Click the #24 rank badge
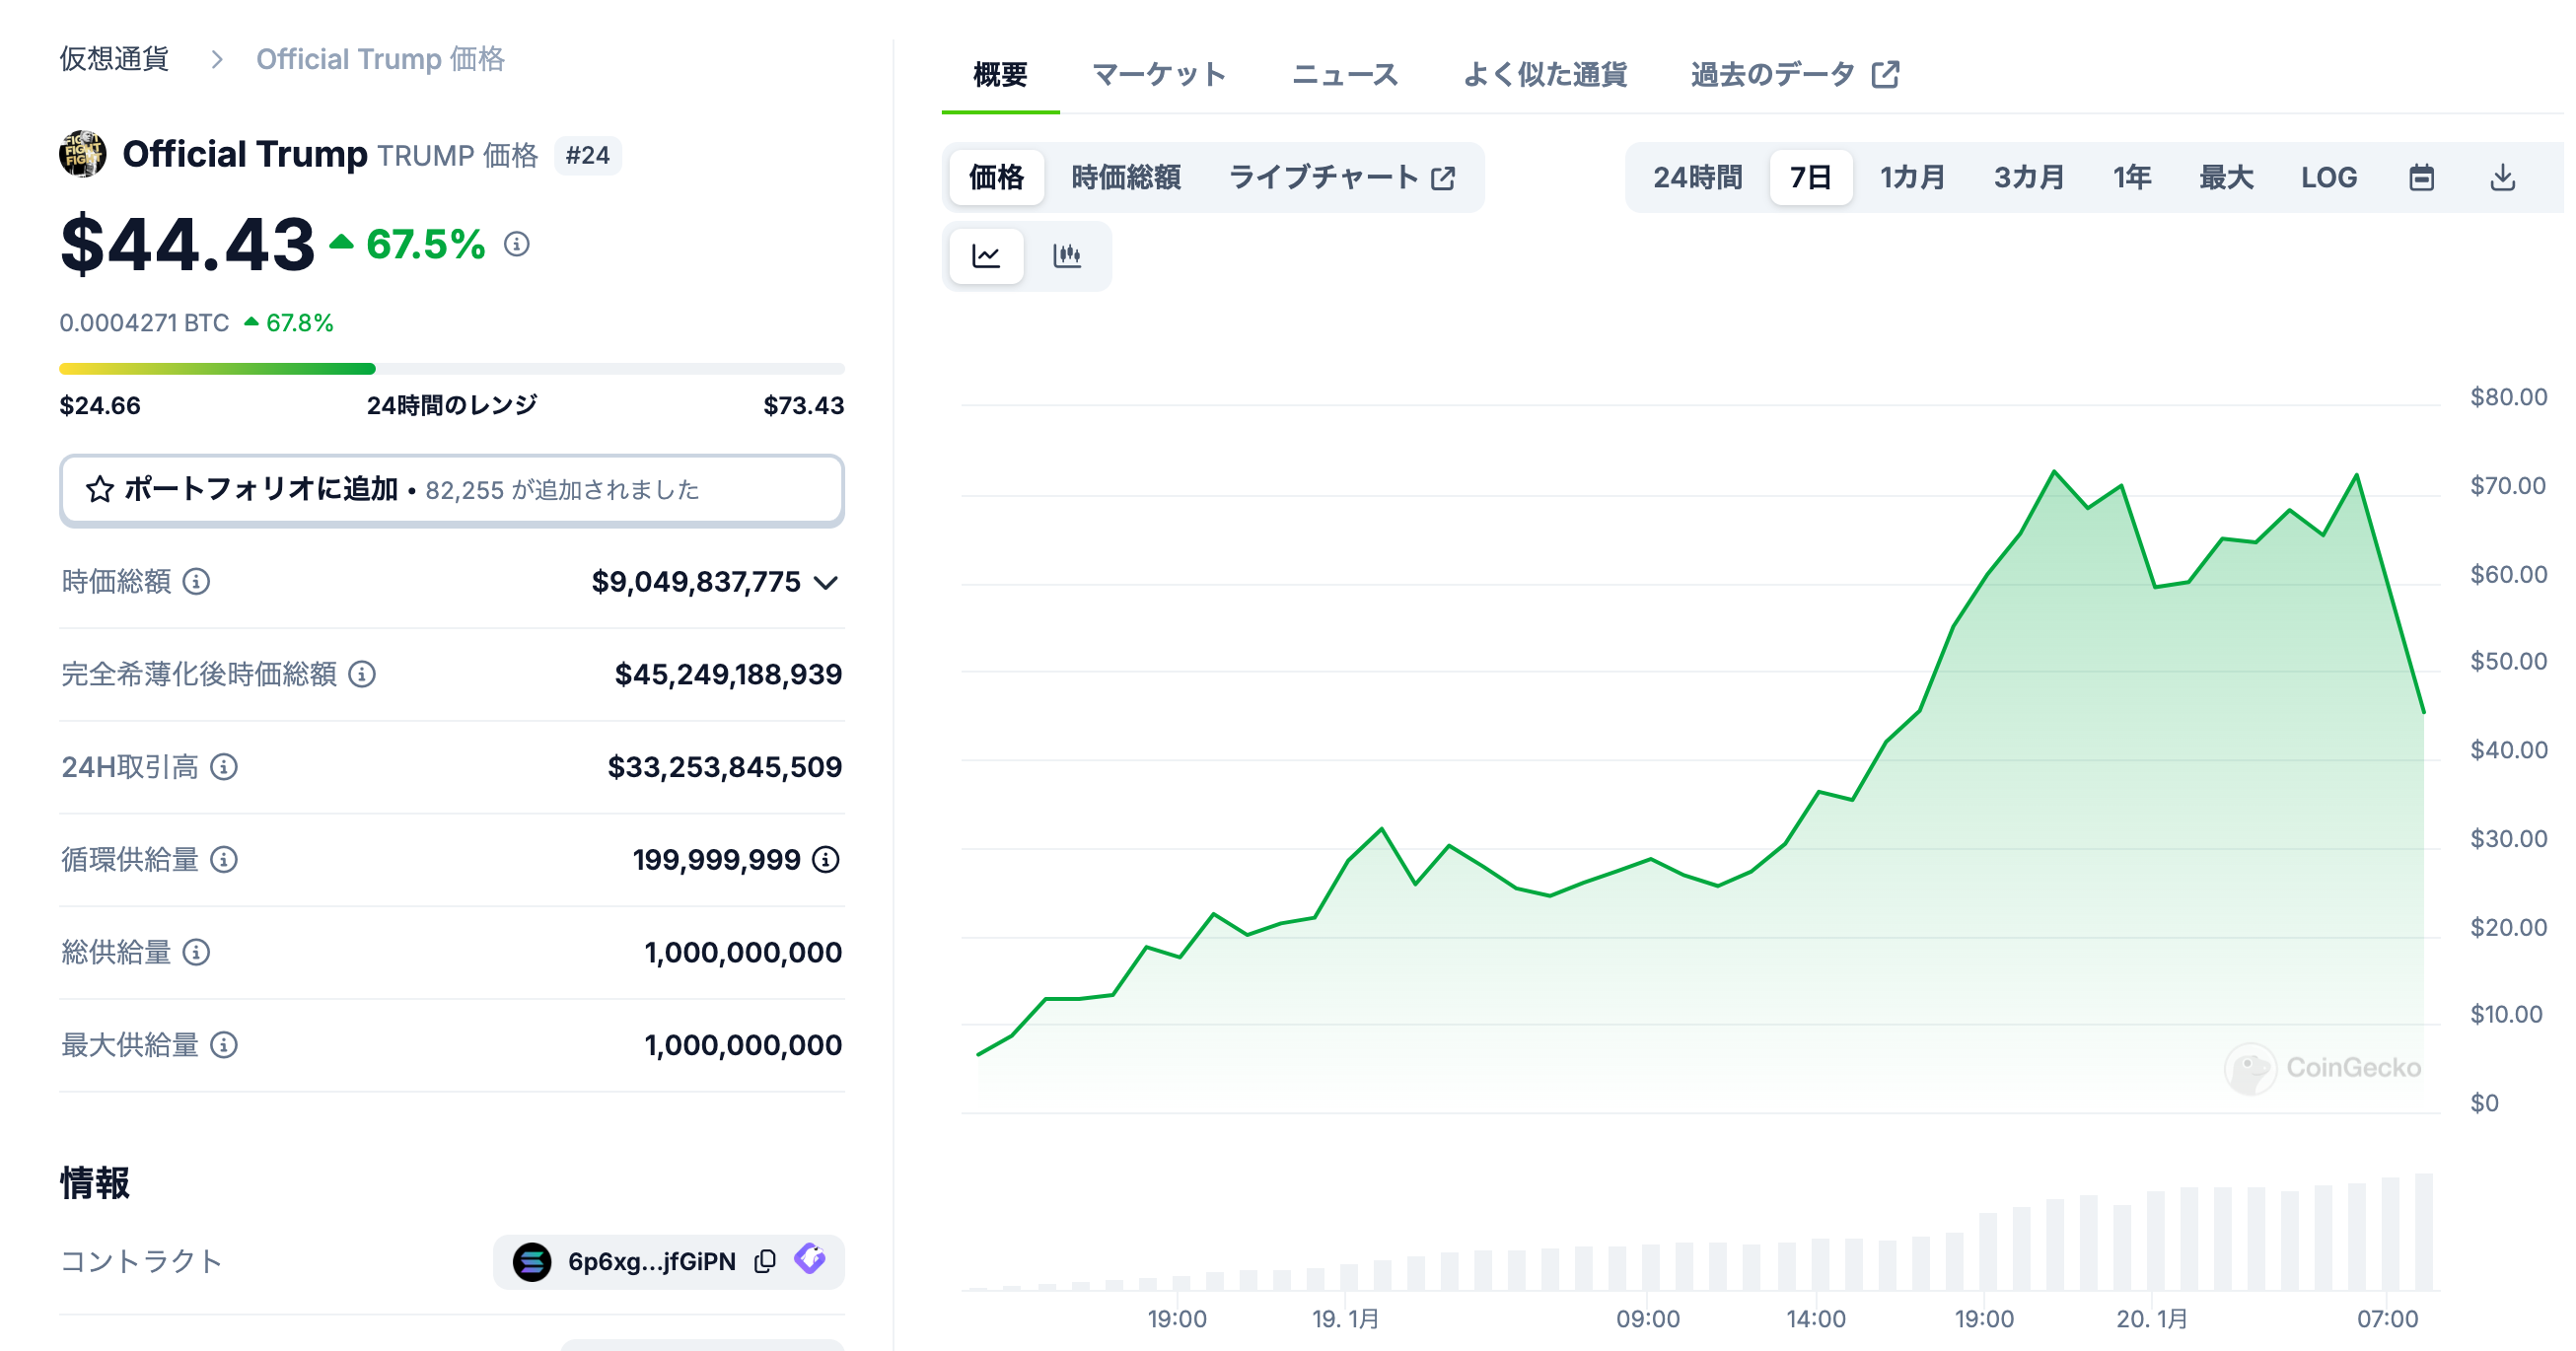 [x=587, y=155]
